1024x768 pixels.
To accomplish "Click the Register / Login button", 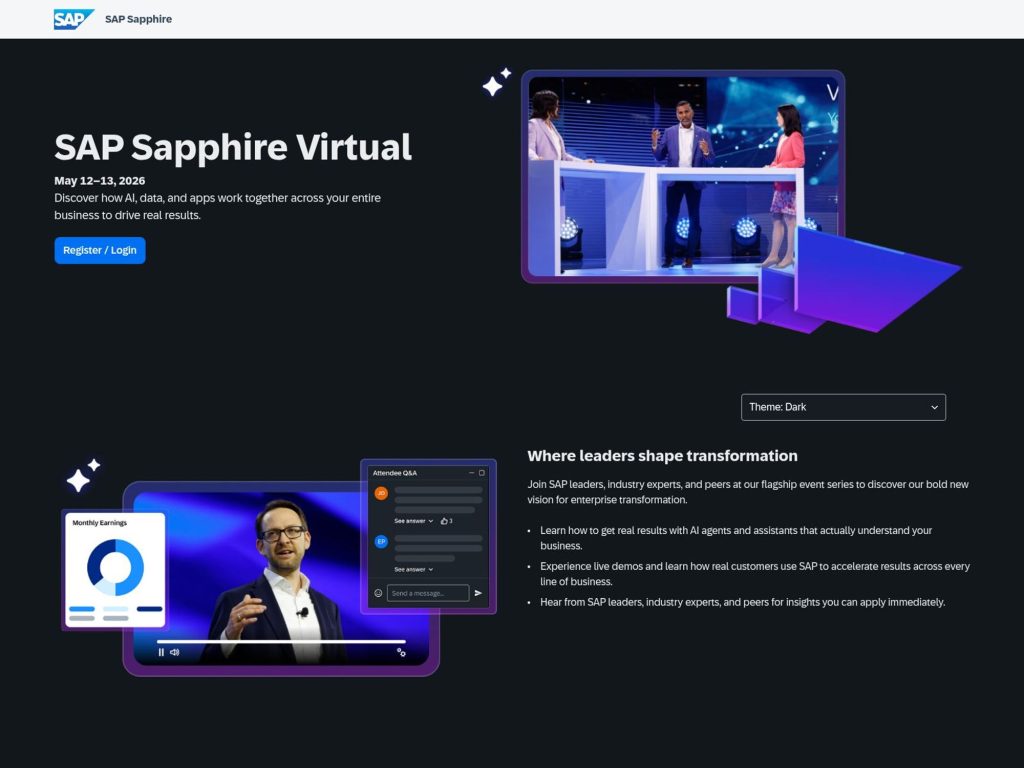I will point(99,250).
